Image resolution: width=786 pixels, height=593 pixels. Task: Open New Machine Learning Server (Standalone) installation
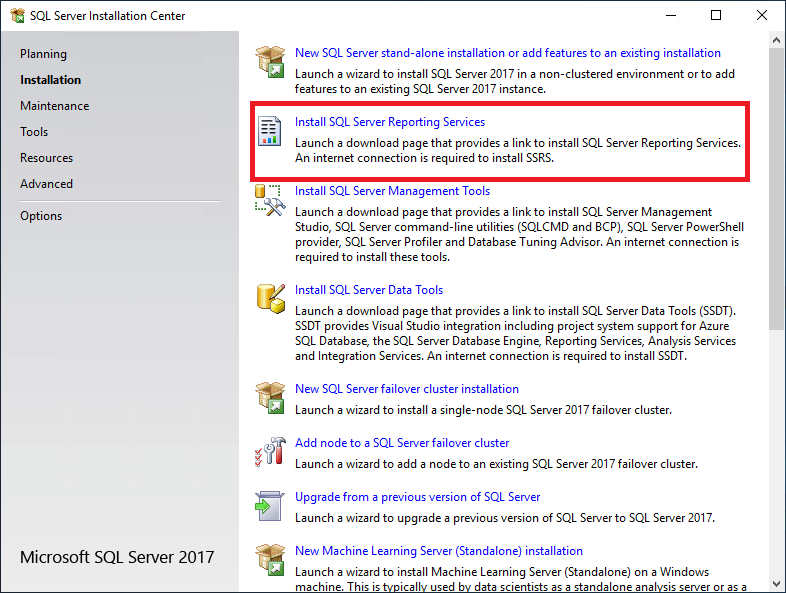pos(439,551)
